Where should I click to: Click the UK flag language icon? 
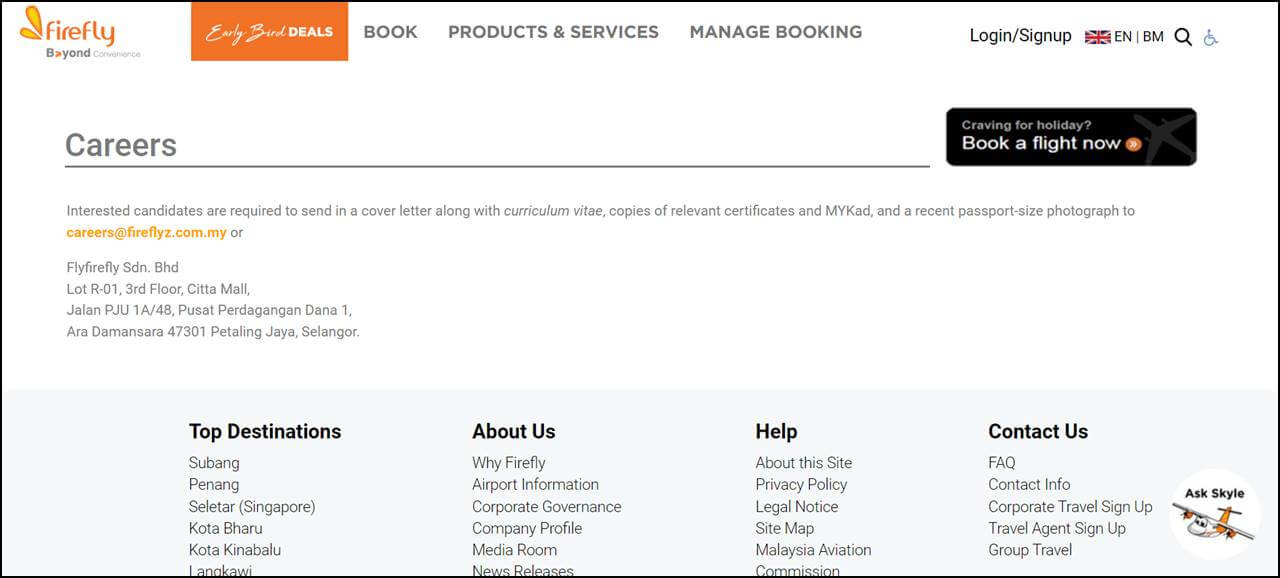(1097, 37)
